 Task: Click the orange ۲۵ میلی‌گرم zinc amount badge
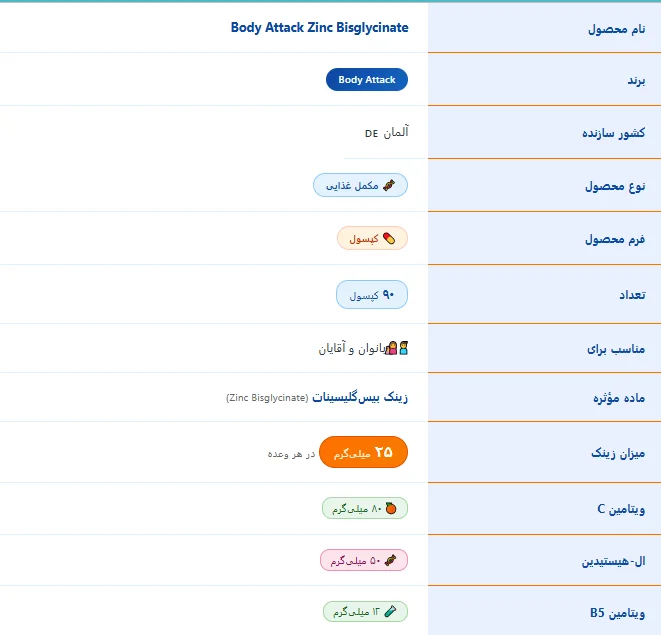(x=363, y=452)
